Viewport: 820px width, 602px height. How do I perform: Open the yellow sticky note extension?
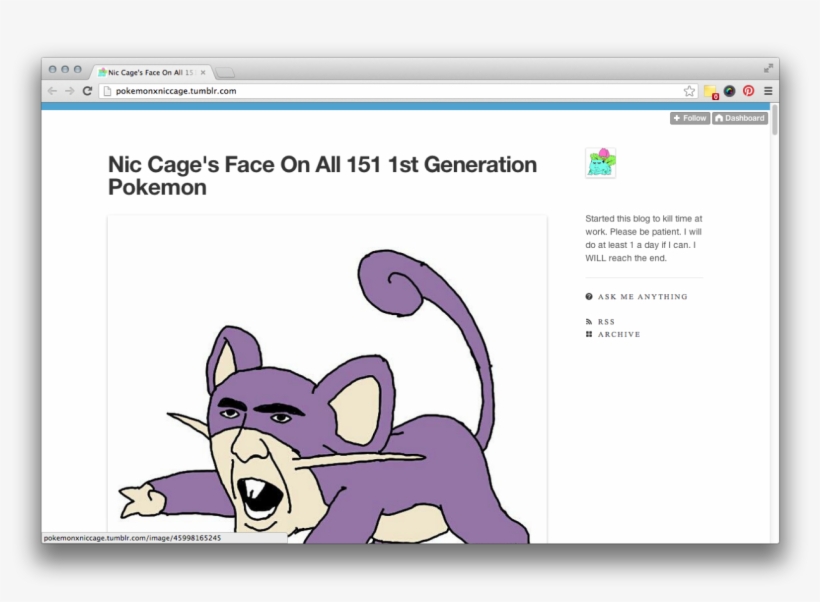[x=711, y=92]
